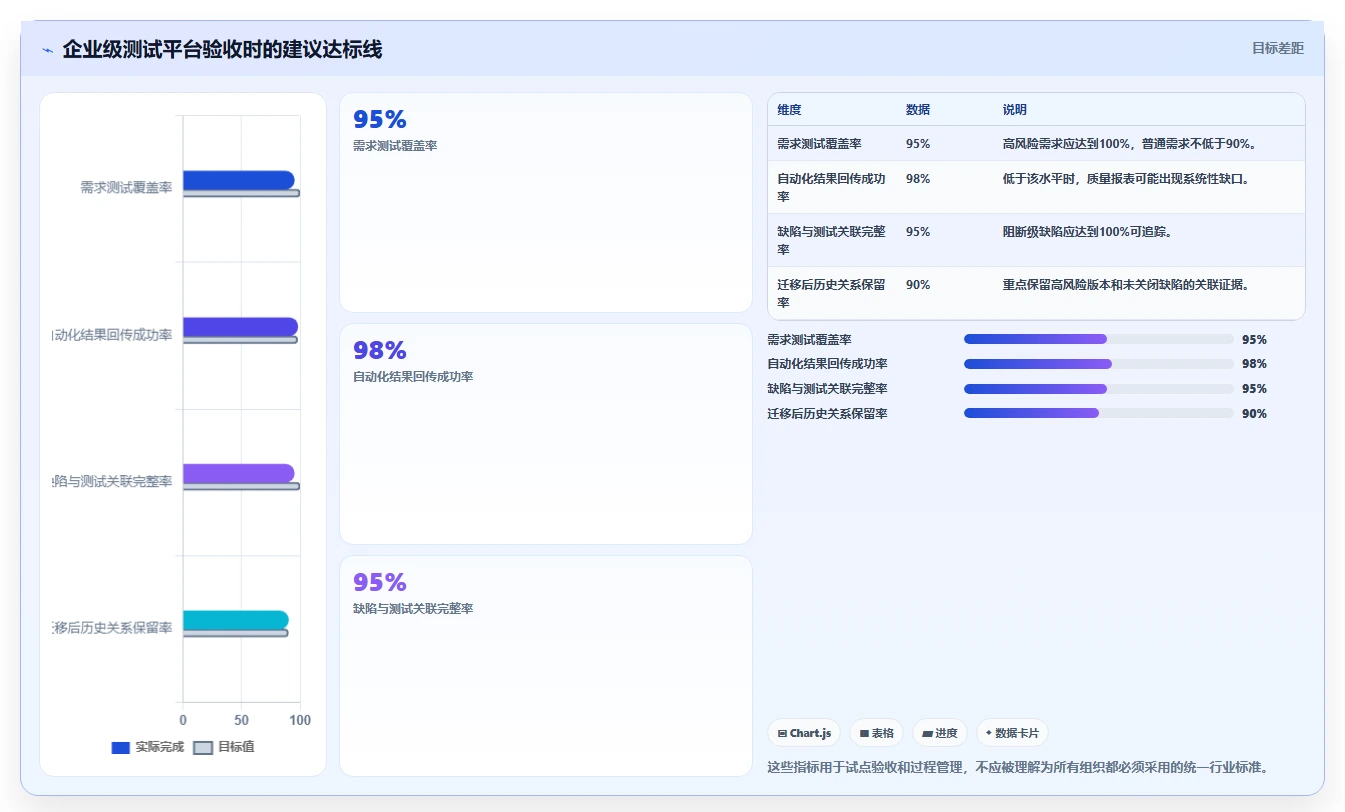
Task: Click the 90% label beside progress bar
Action: [x=1254, y=414]
